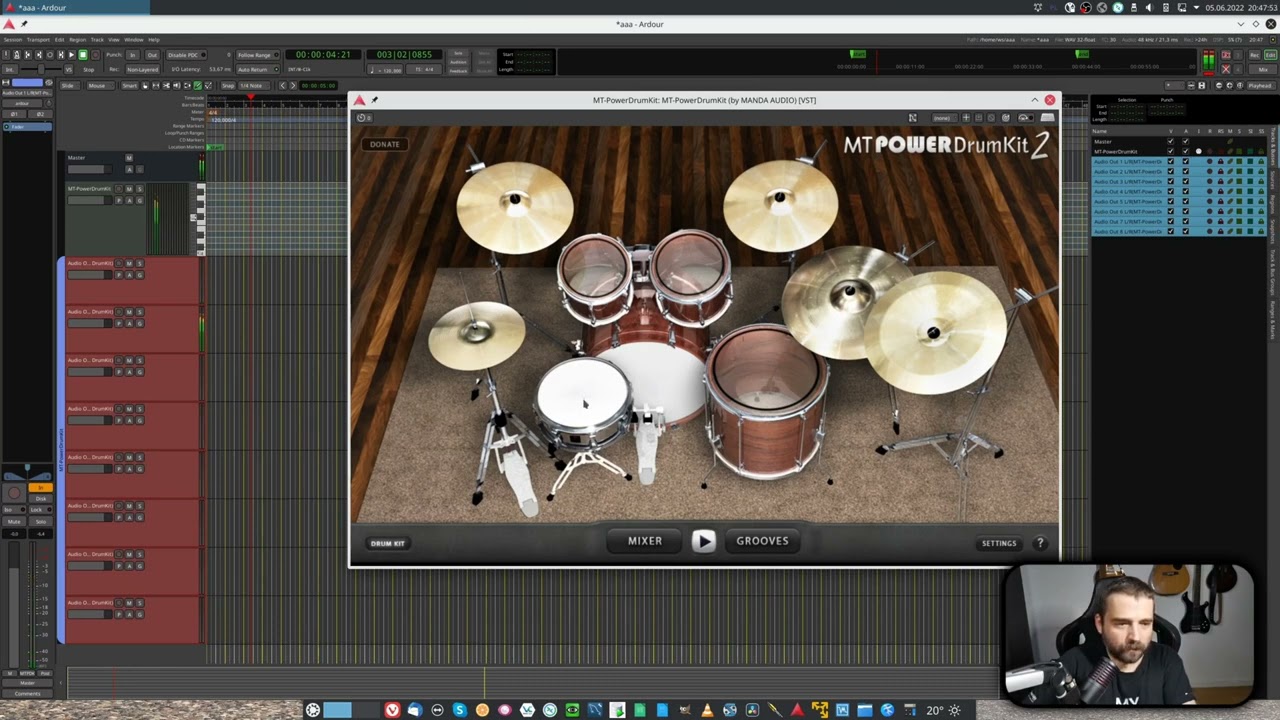Click the play button between Mixer and Grooves

pos(703,541)
